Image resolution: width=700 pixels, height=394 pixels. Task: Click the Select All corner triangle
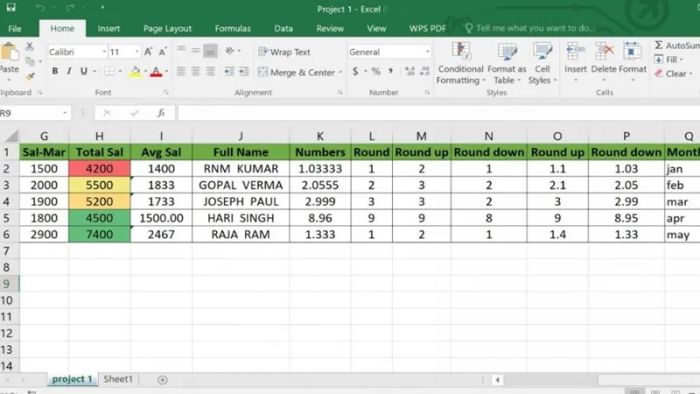pos(12,136)
